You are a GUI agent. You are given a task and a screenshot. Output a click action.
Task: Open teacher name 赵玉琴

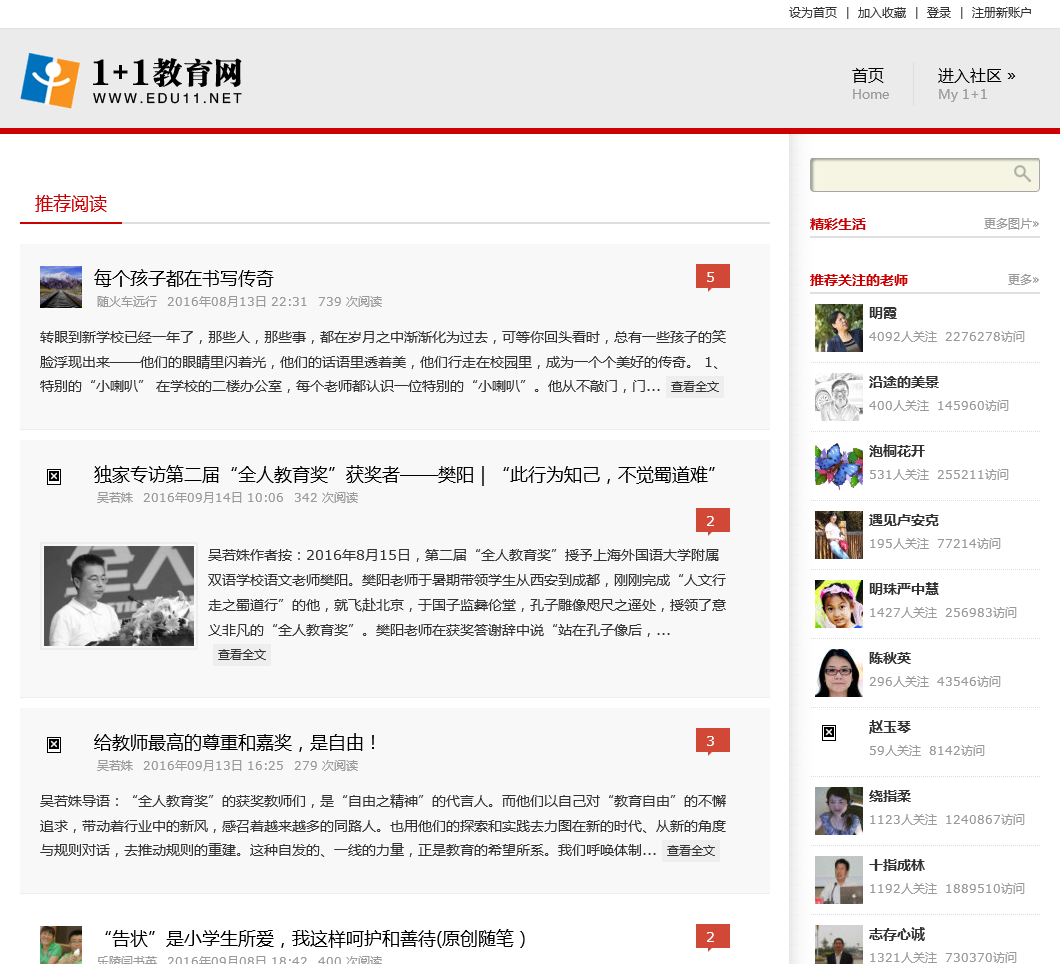coord(890,727)
